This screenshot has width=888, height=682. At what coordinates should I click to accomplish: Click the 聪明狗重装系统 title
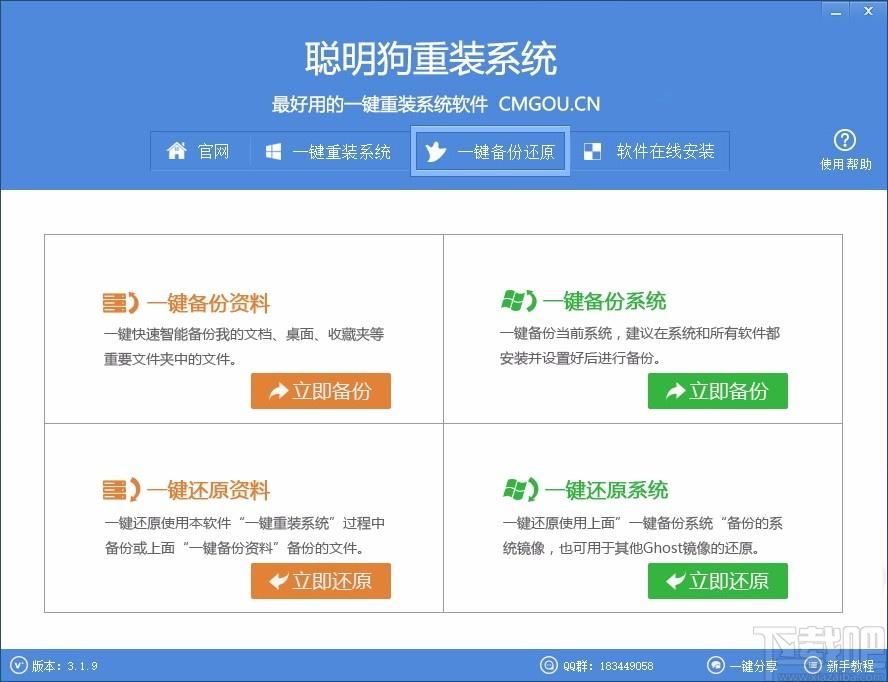pos(431,59)
